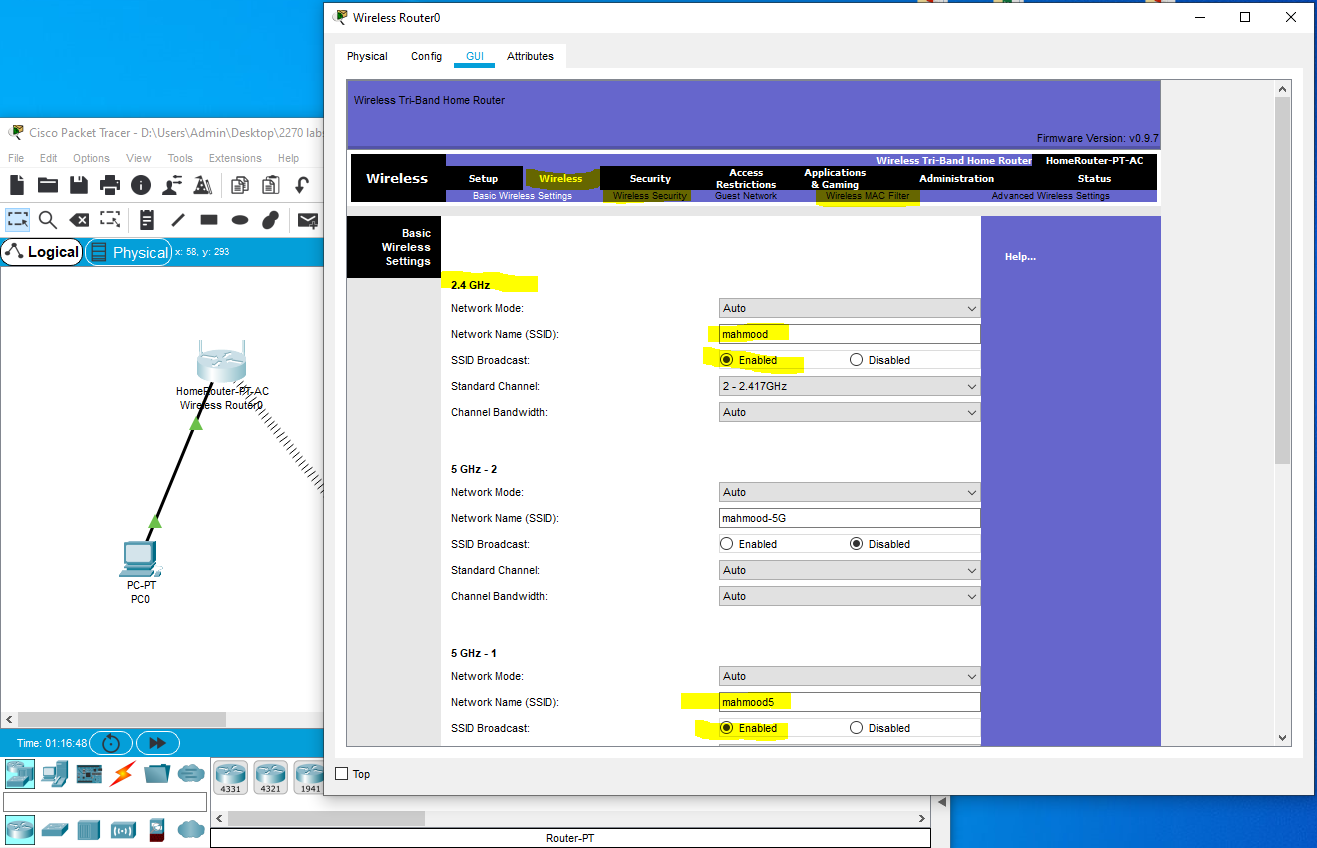Image resolution: width=1317 pixels, height=848 pixels.
Task: Check the Top checkbox below the router window
Action: [339, 773]
